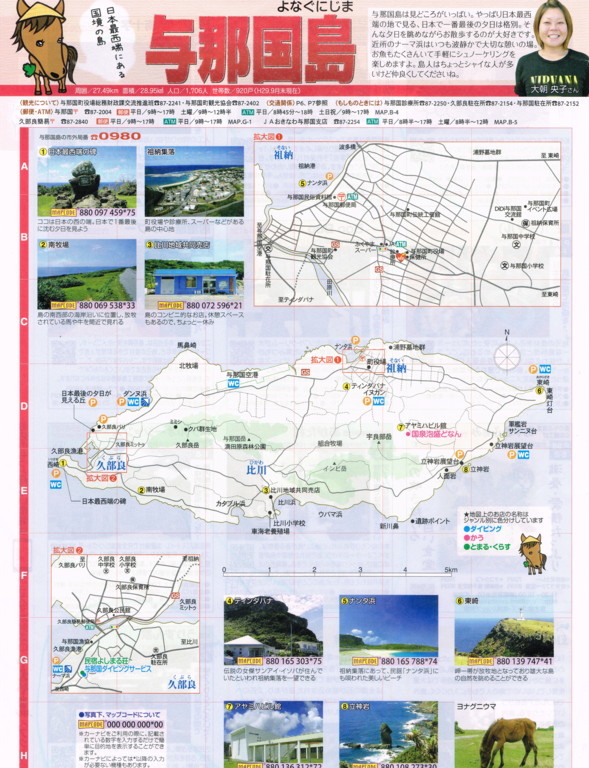This screenshot has width=589, height=768.
Task: Click the green とまる・くらす legend entry
Action: pyautogui.click(x=487, y=546)
